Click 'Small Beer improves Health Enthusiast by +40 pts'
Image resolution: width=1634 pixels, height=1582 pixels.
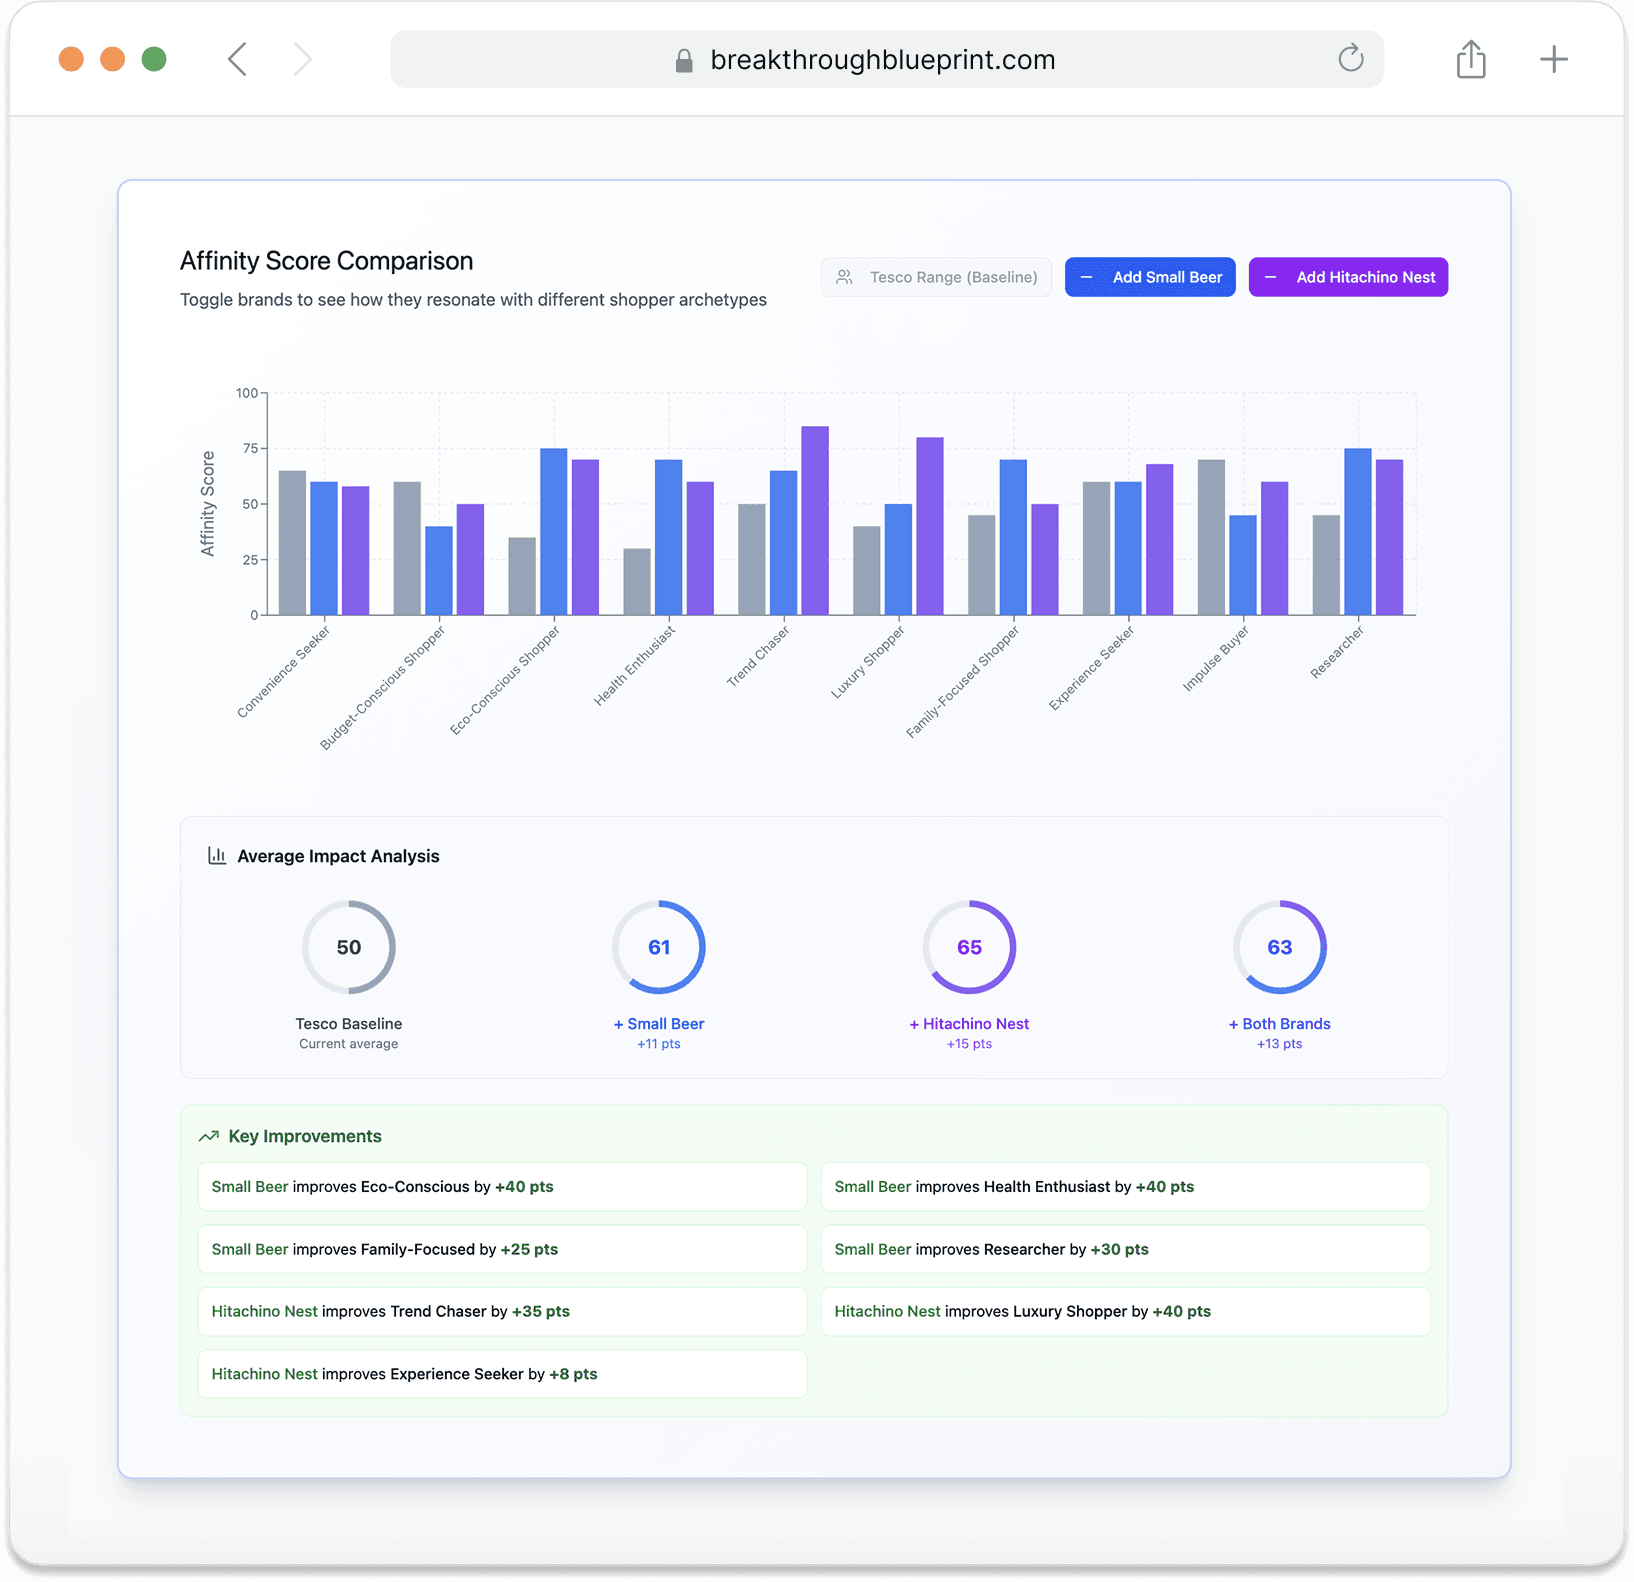(x=1125, y=1187)
